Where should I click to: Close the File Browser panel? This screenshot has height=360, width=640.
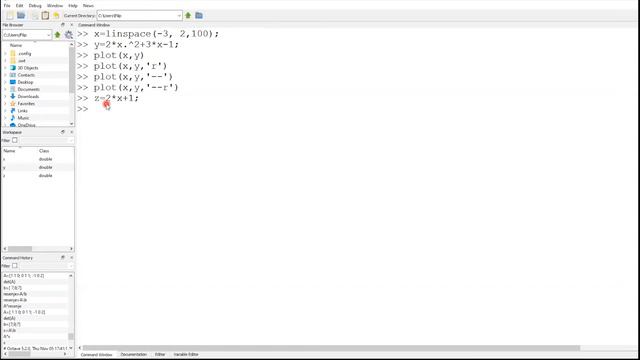pyautogui.click(x=72, y=25)
